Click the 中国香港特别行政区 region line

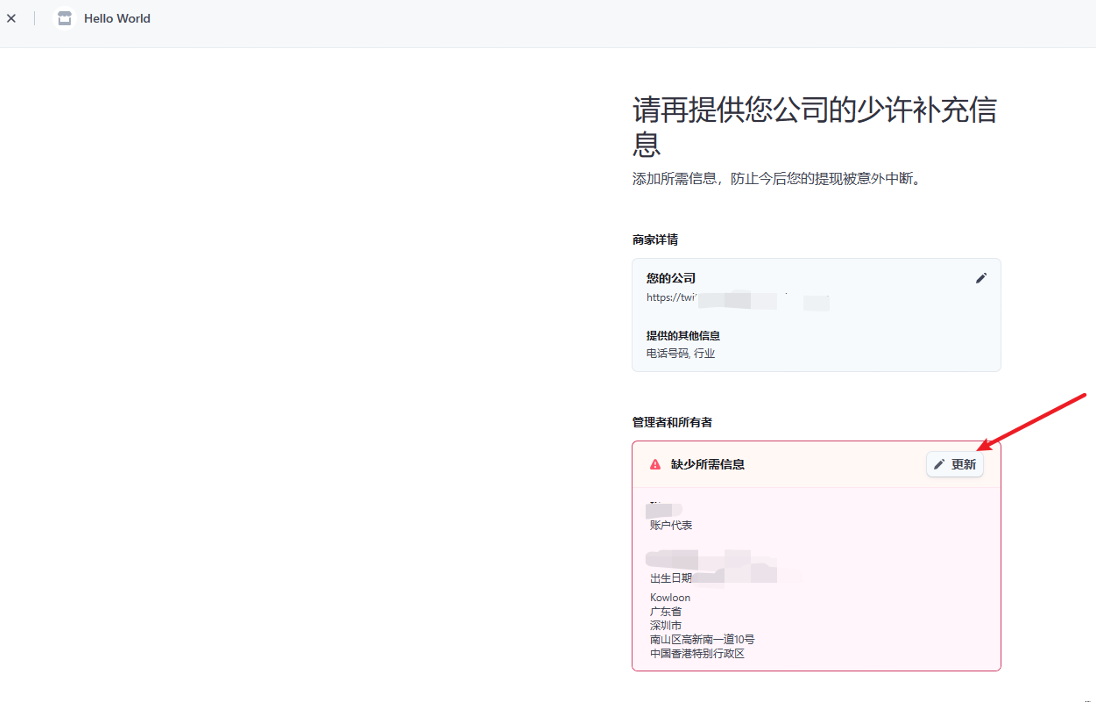(697, 653)
